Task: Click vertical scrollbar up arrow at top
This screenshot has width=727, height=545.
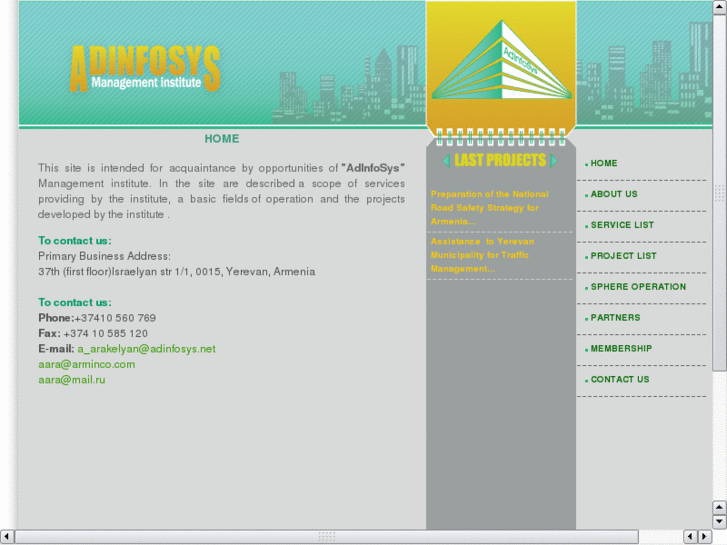Action: (719, 7)
